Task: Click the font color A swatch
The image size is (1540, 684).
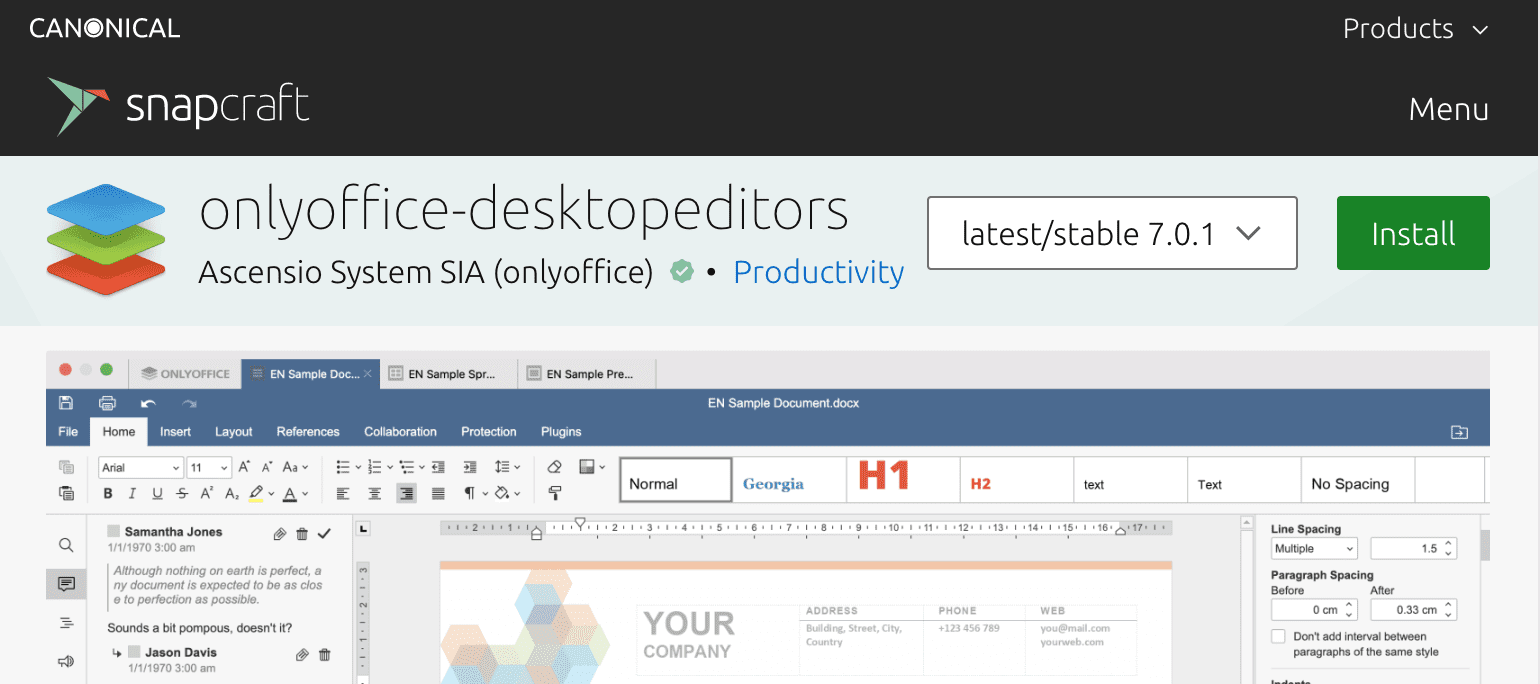Action: click(x=289, y=493)
